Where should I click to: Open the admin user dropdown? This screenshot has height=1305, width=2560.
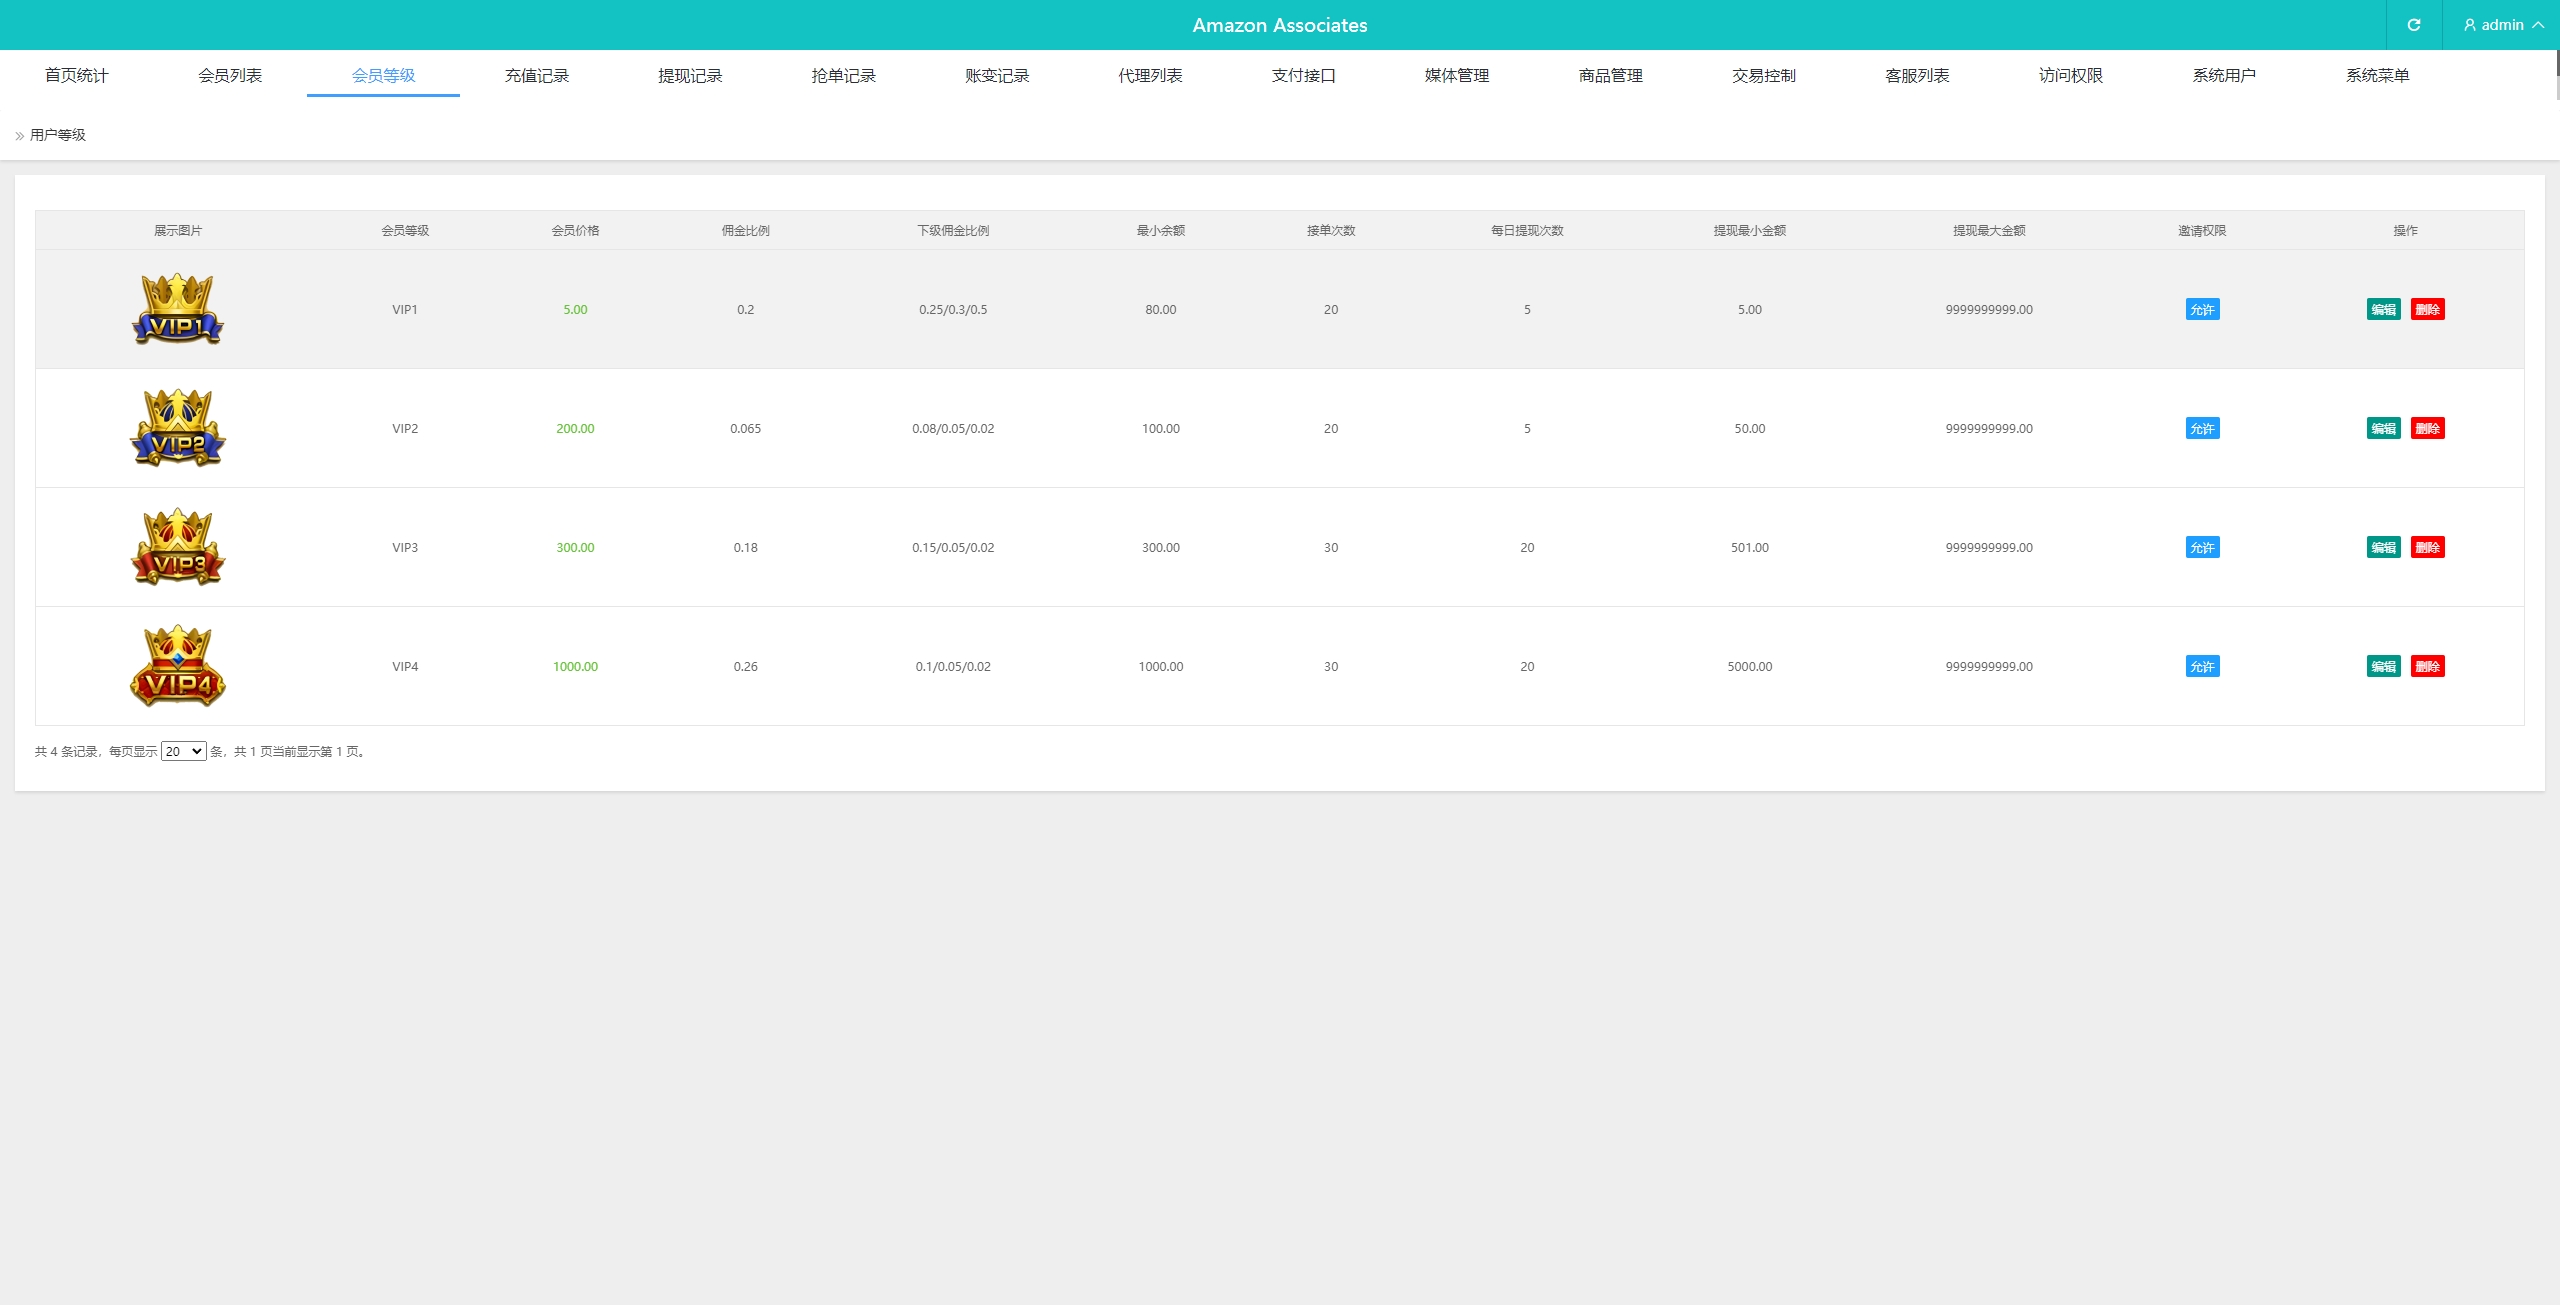pyautogui.click(x=2502, y=25)
